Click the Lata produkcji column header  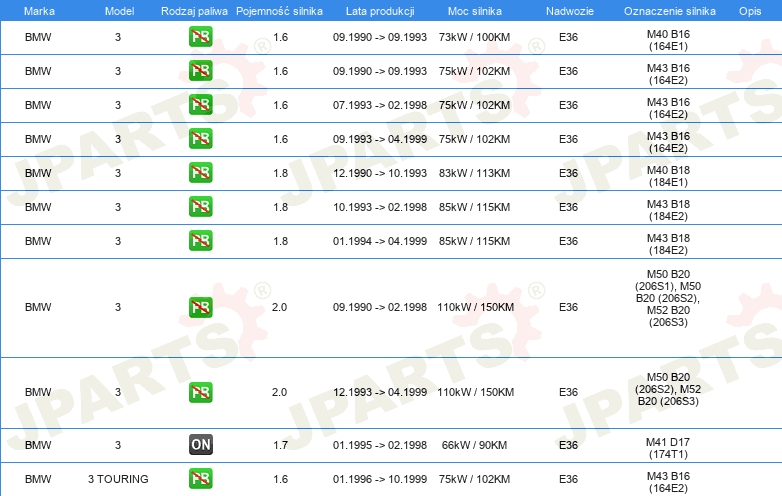click(380, 10)
